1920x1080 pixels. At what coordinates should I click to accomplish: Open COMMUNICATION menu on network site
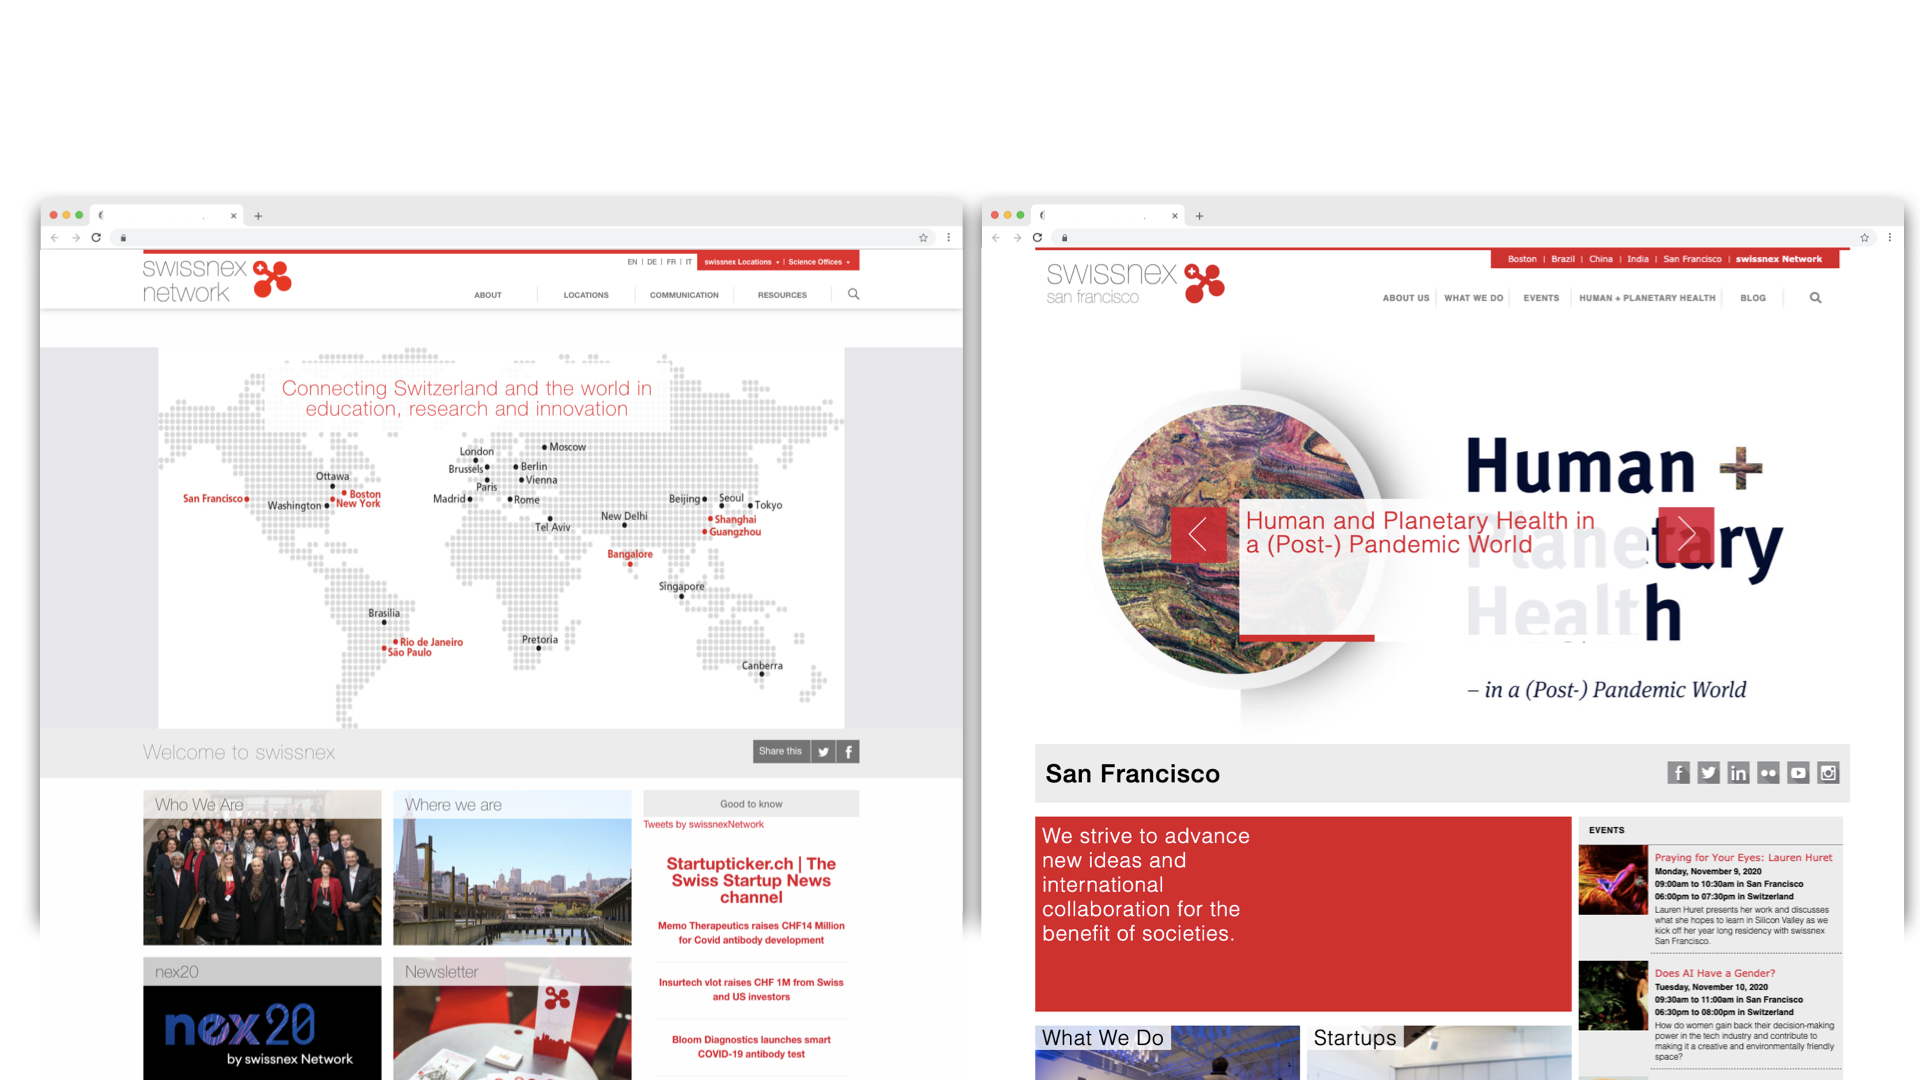click(684, 295)
